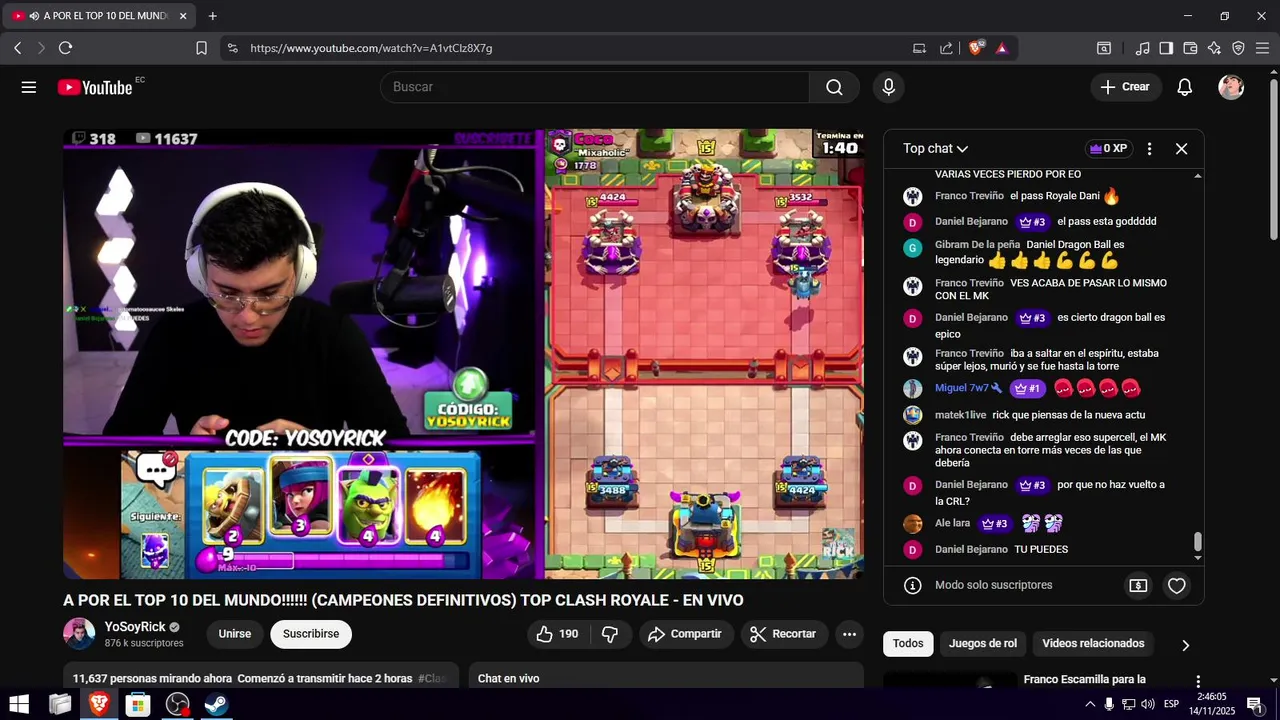1280x720 pixels.
Task: Open more actions under the video
Action: pyautogui.click(x=849, y=634)
